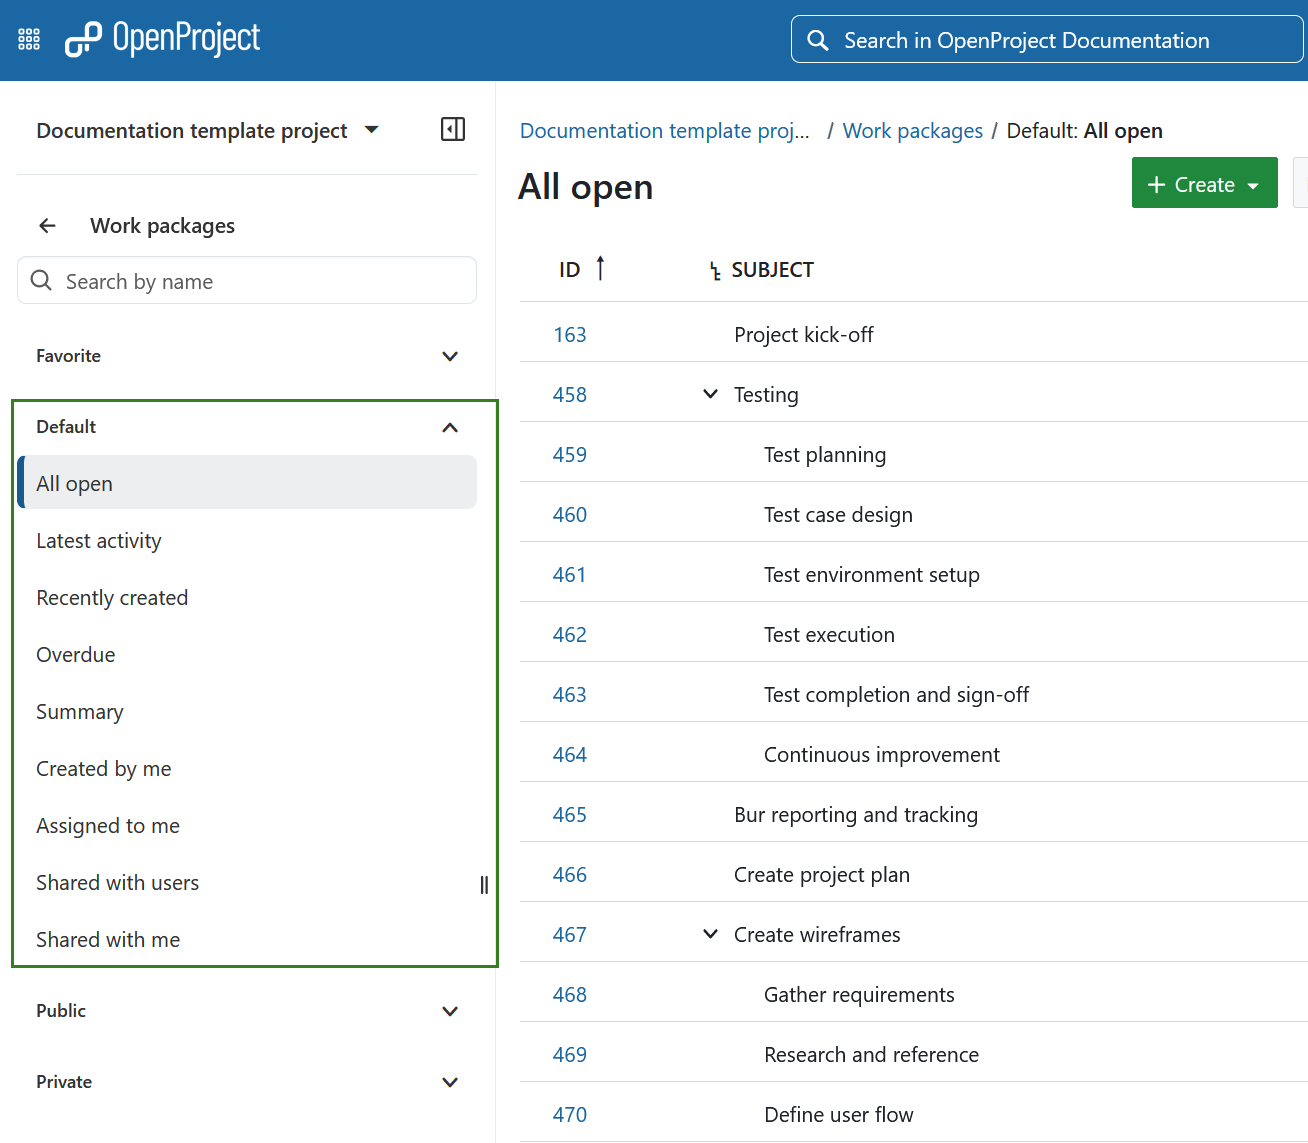Collapse sidebar with the panel icon
Image resolution: width=1308 pixels, height=1143 pixels.
coord(452,129)
